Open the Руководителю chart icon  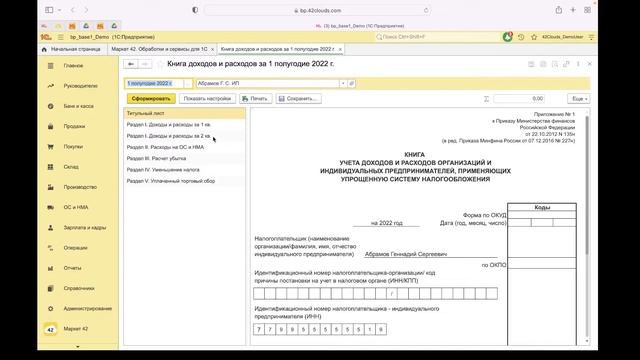51,86
